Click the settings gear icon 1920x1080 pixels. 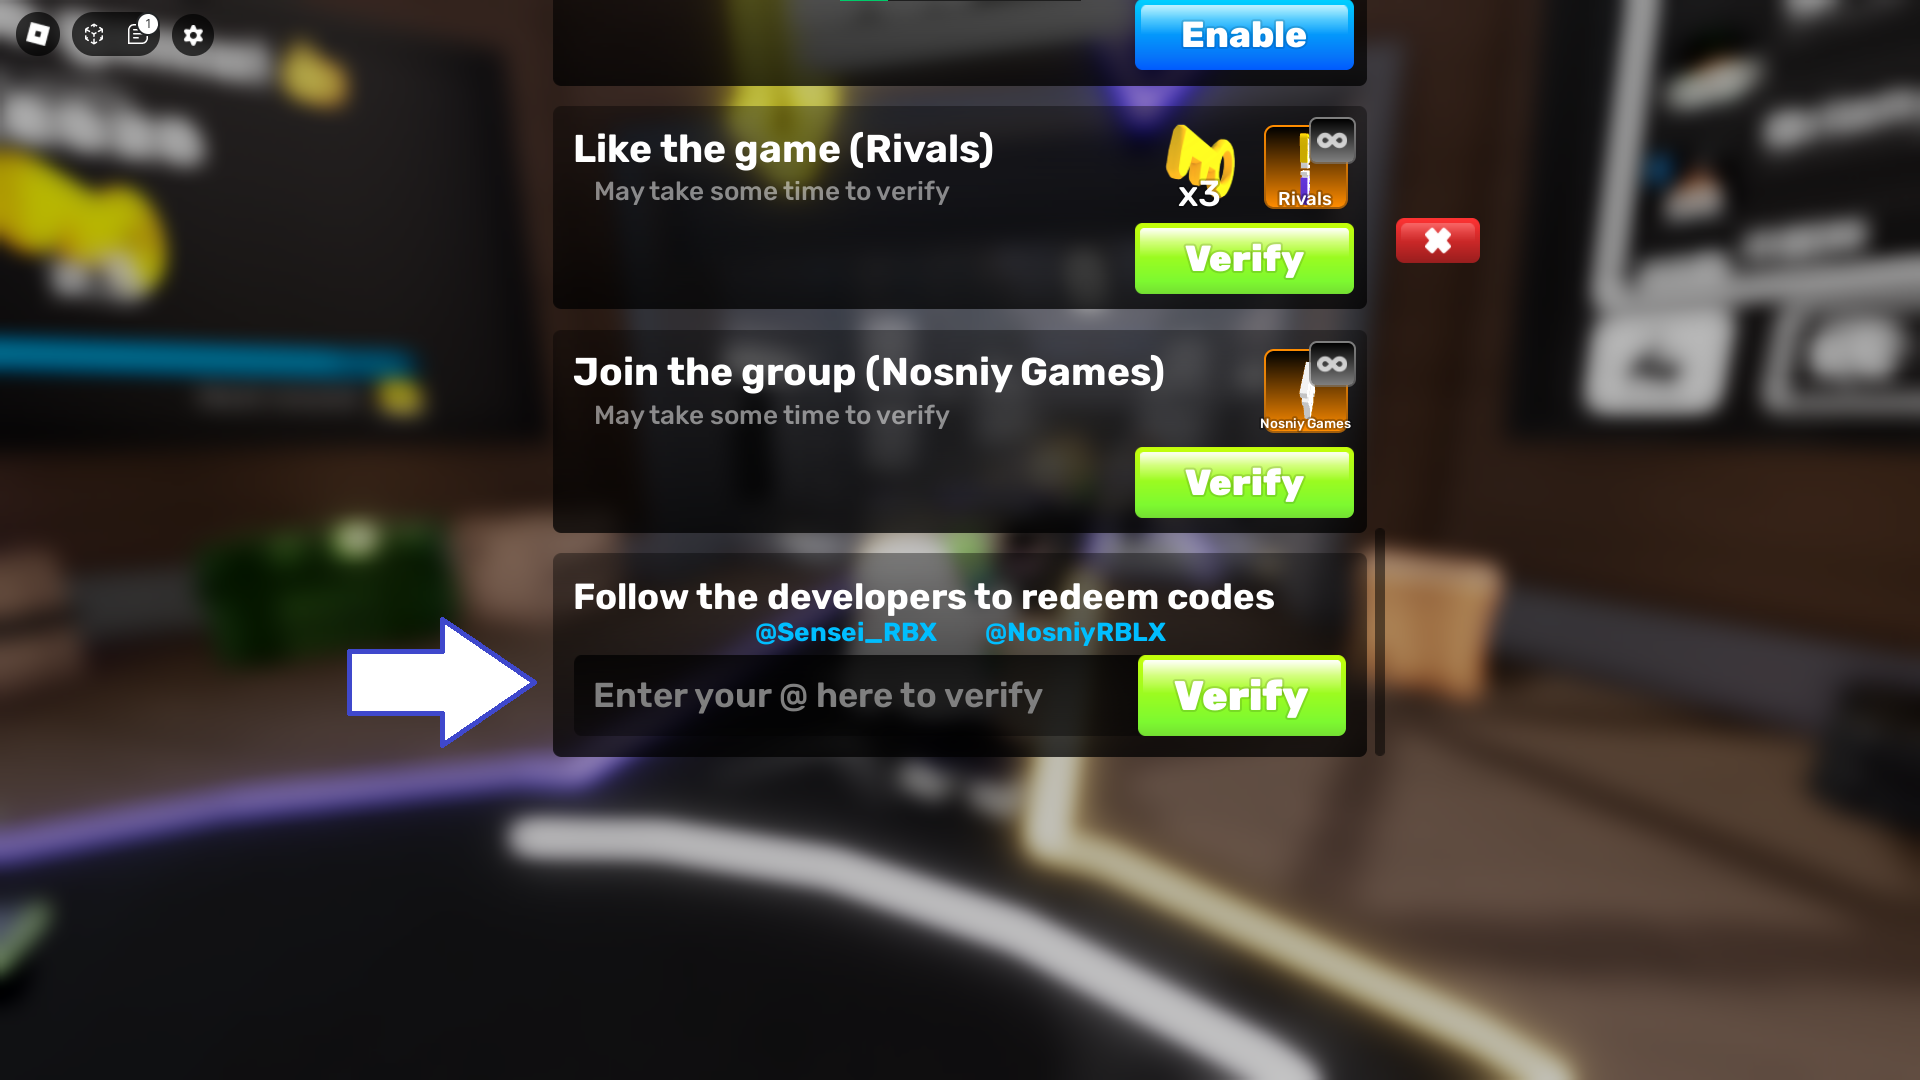tap(194, 34)
